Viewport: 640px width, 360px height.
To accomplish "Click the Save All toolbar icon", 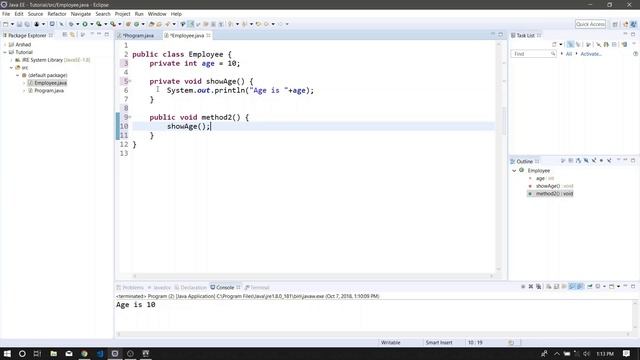I will click(27, 24).
